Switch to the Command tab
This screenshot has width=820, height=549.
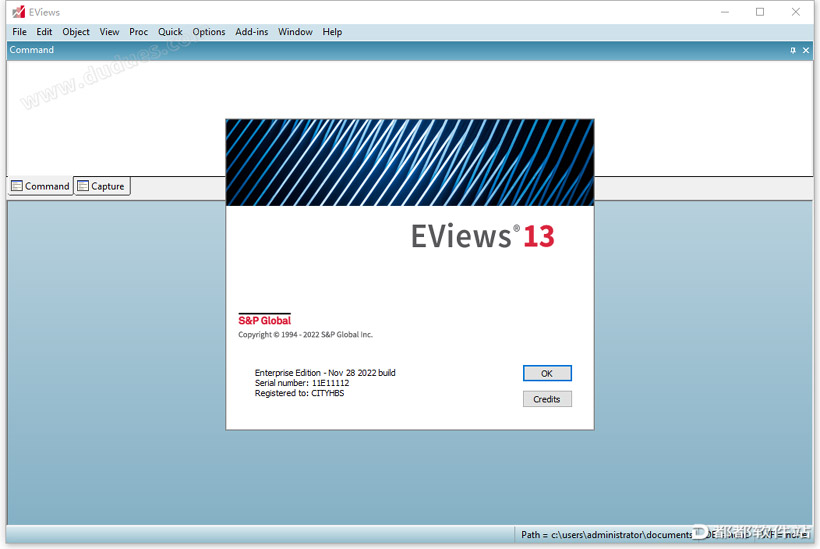tap(40, 186)
